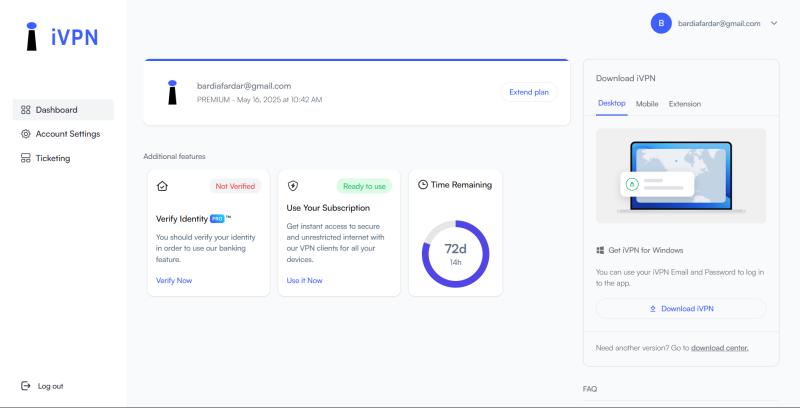Click the Time Remaining clock icon

(422, 185)
